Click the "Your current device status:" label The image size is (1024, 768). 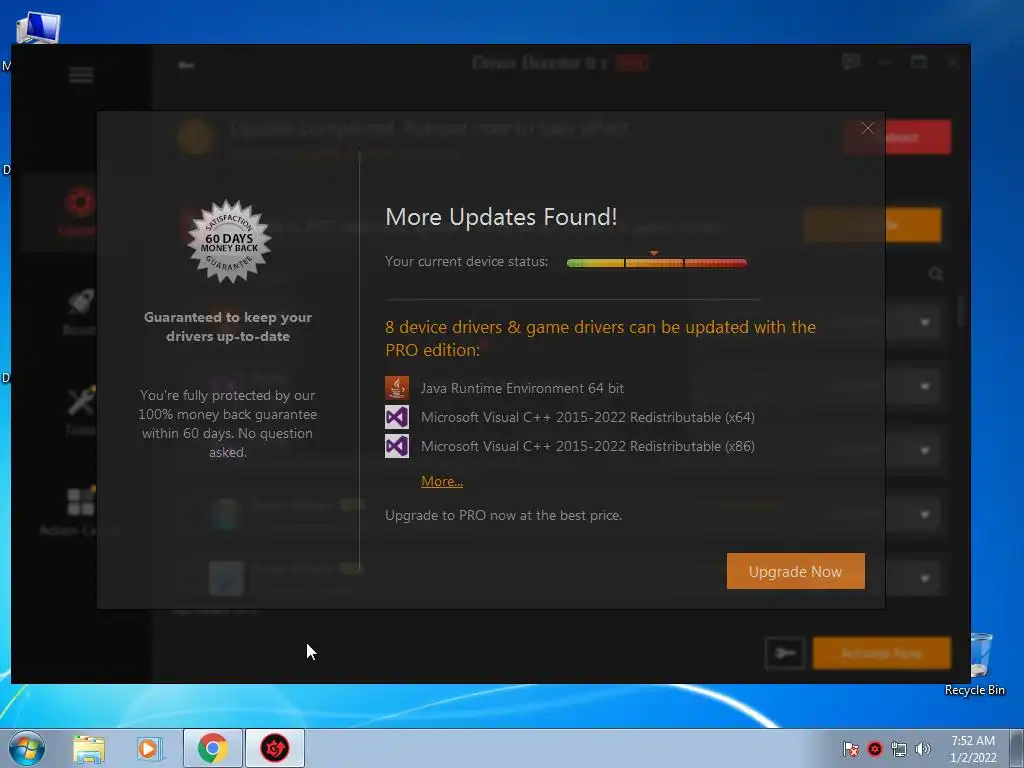(466, 261)
